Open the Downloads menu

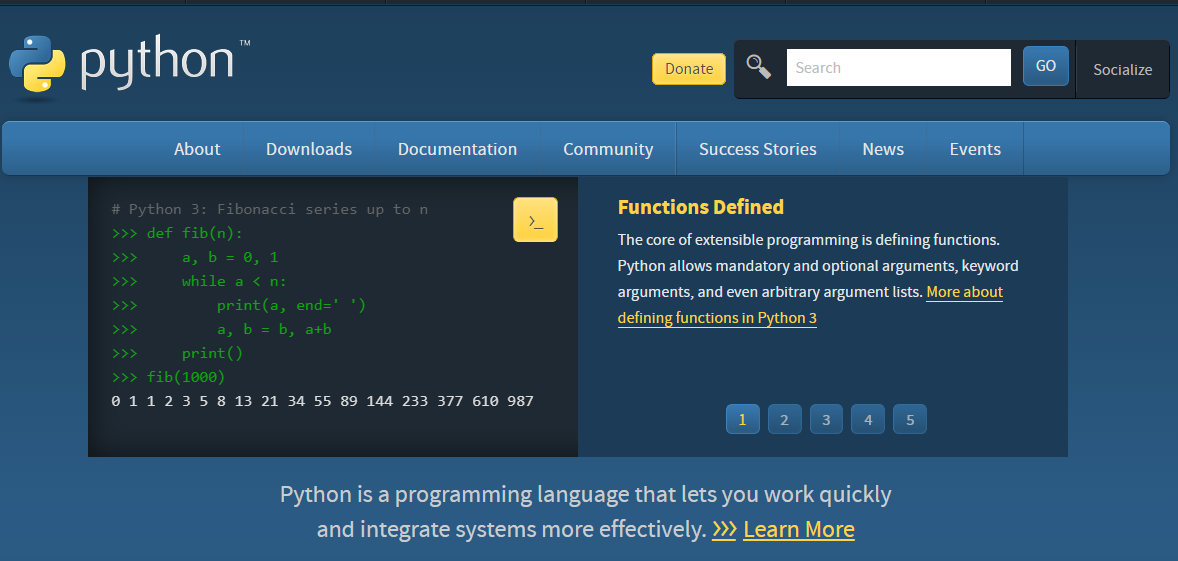tap(309, 149)
